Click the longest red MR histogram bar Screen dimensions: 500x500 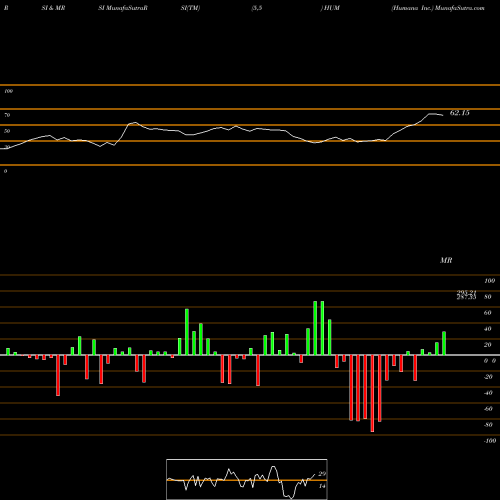tap(372, 393)
